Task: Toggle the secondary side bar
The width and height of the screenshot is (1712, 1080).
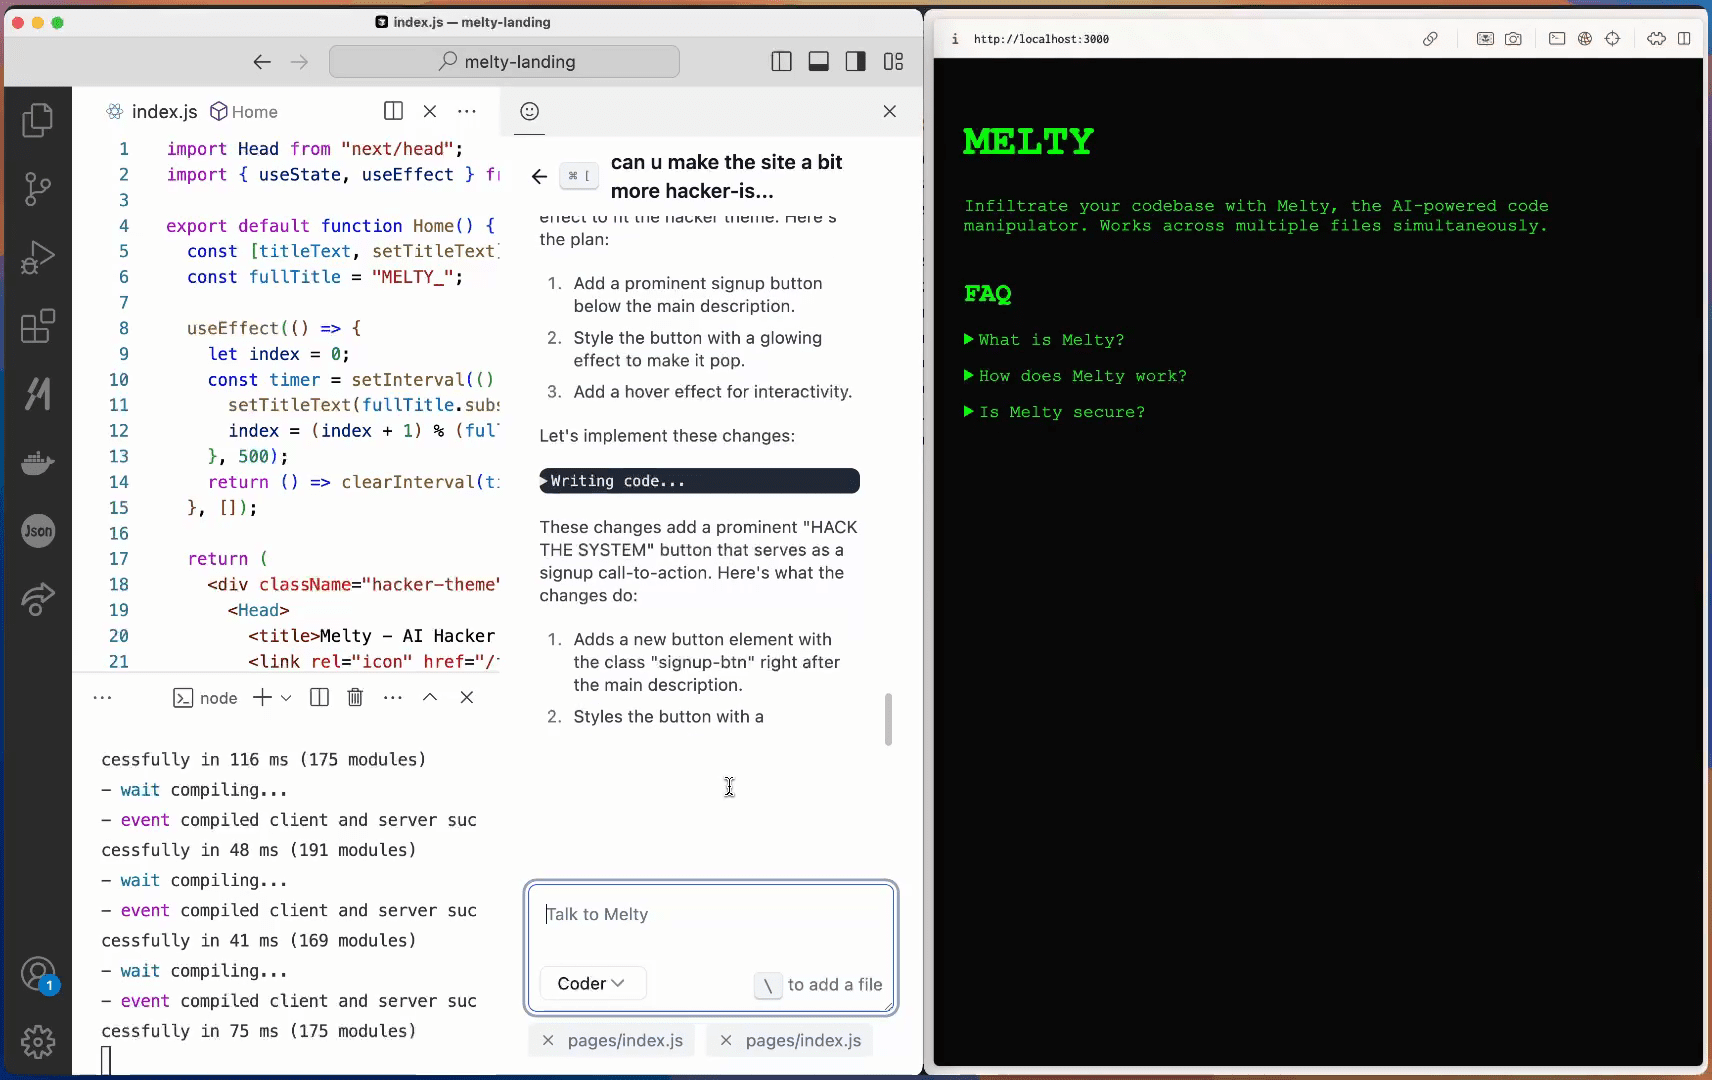Action: tap(856, 62)
